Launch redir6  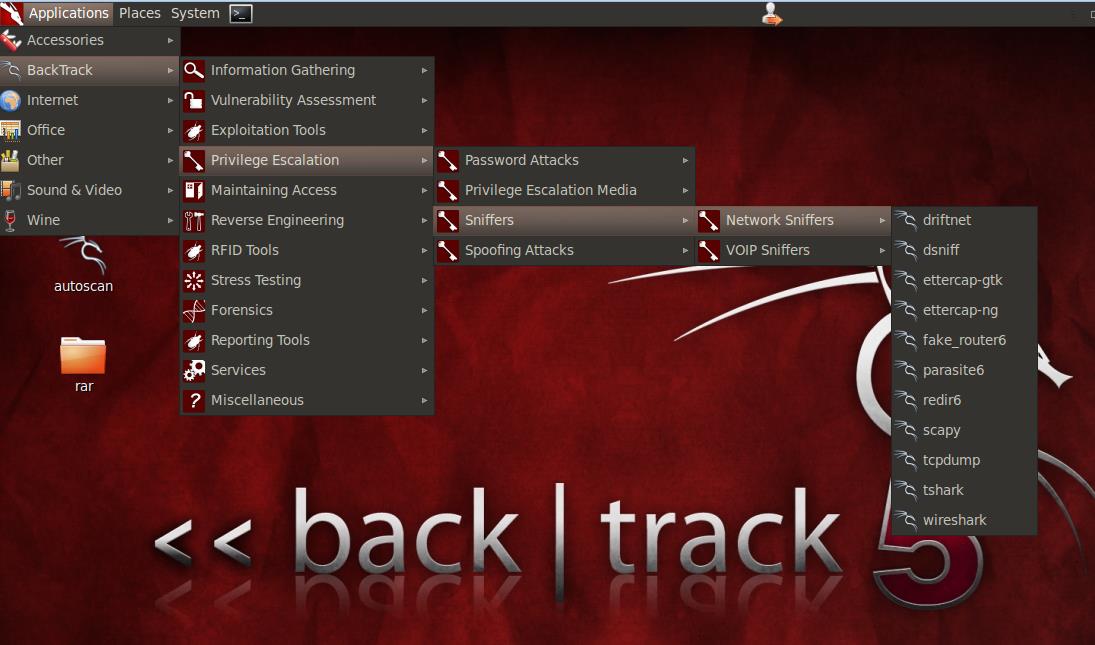click(x=964, y=401)
